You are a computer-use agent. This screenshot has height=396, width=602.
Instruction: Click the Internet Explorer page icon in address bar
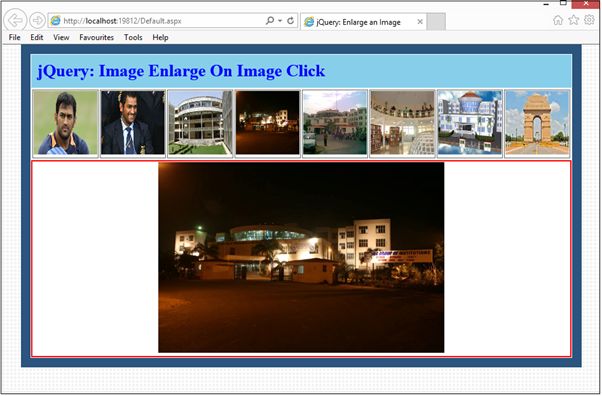point(56,21)
